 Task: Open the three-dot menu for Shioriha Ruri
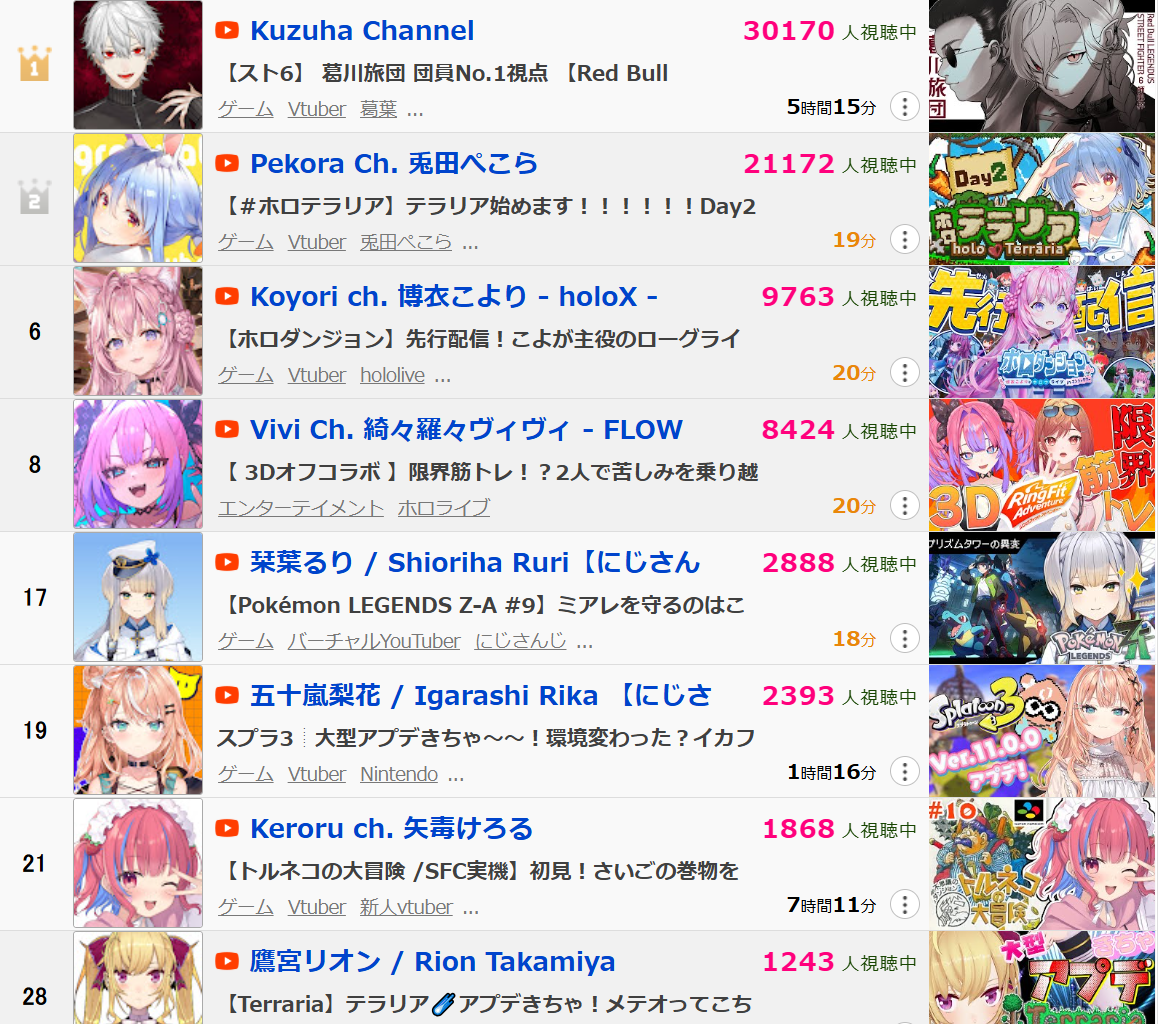click(x=904, y=638)
